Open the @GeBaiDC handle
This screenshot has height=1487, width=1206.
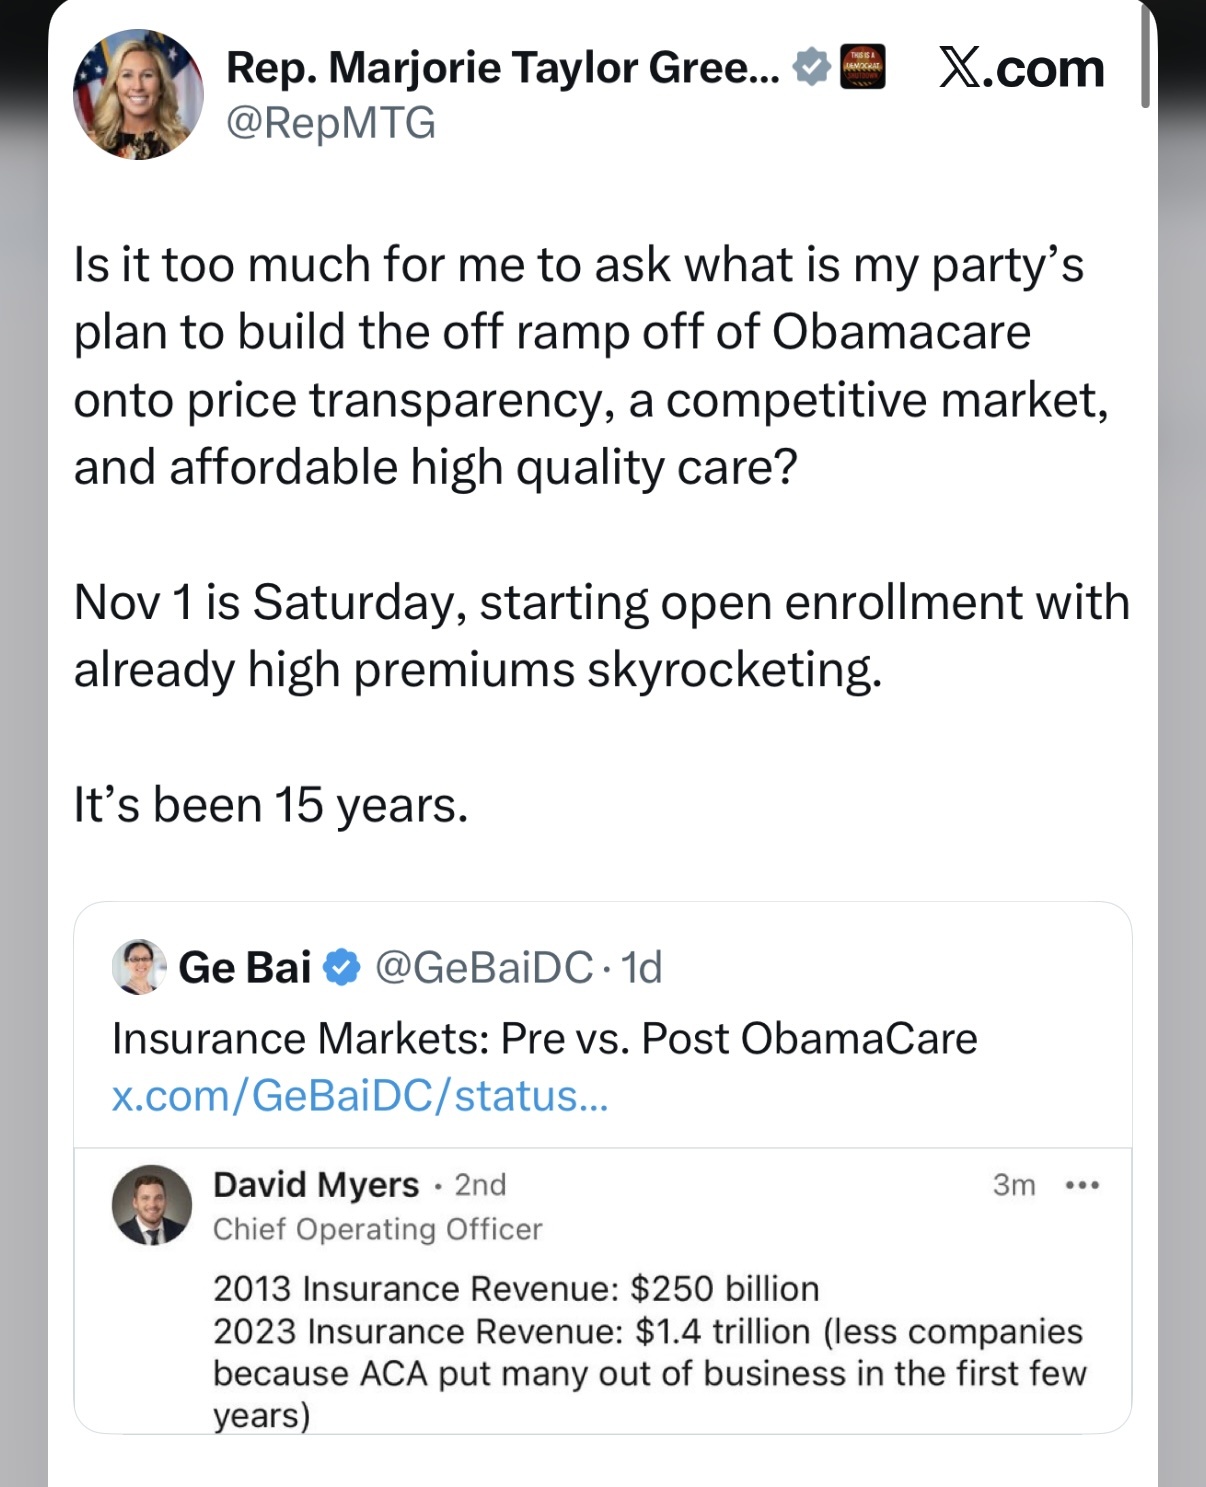(x=484, y=967)
